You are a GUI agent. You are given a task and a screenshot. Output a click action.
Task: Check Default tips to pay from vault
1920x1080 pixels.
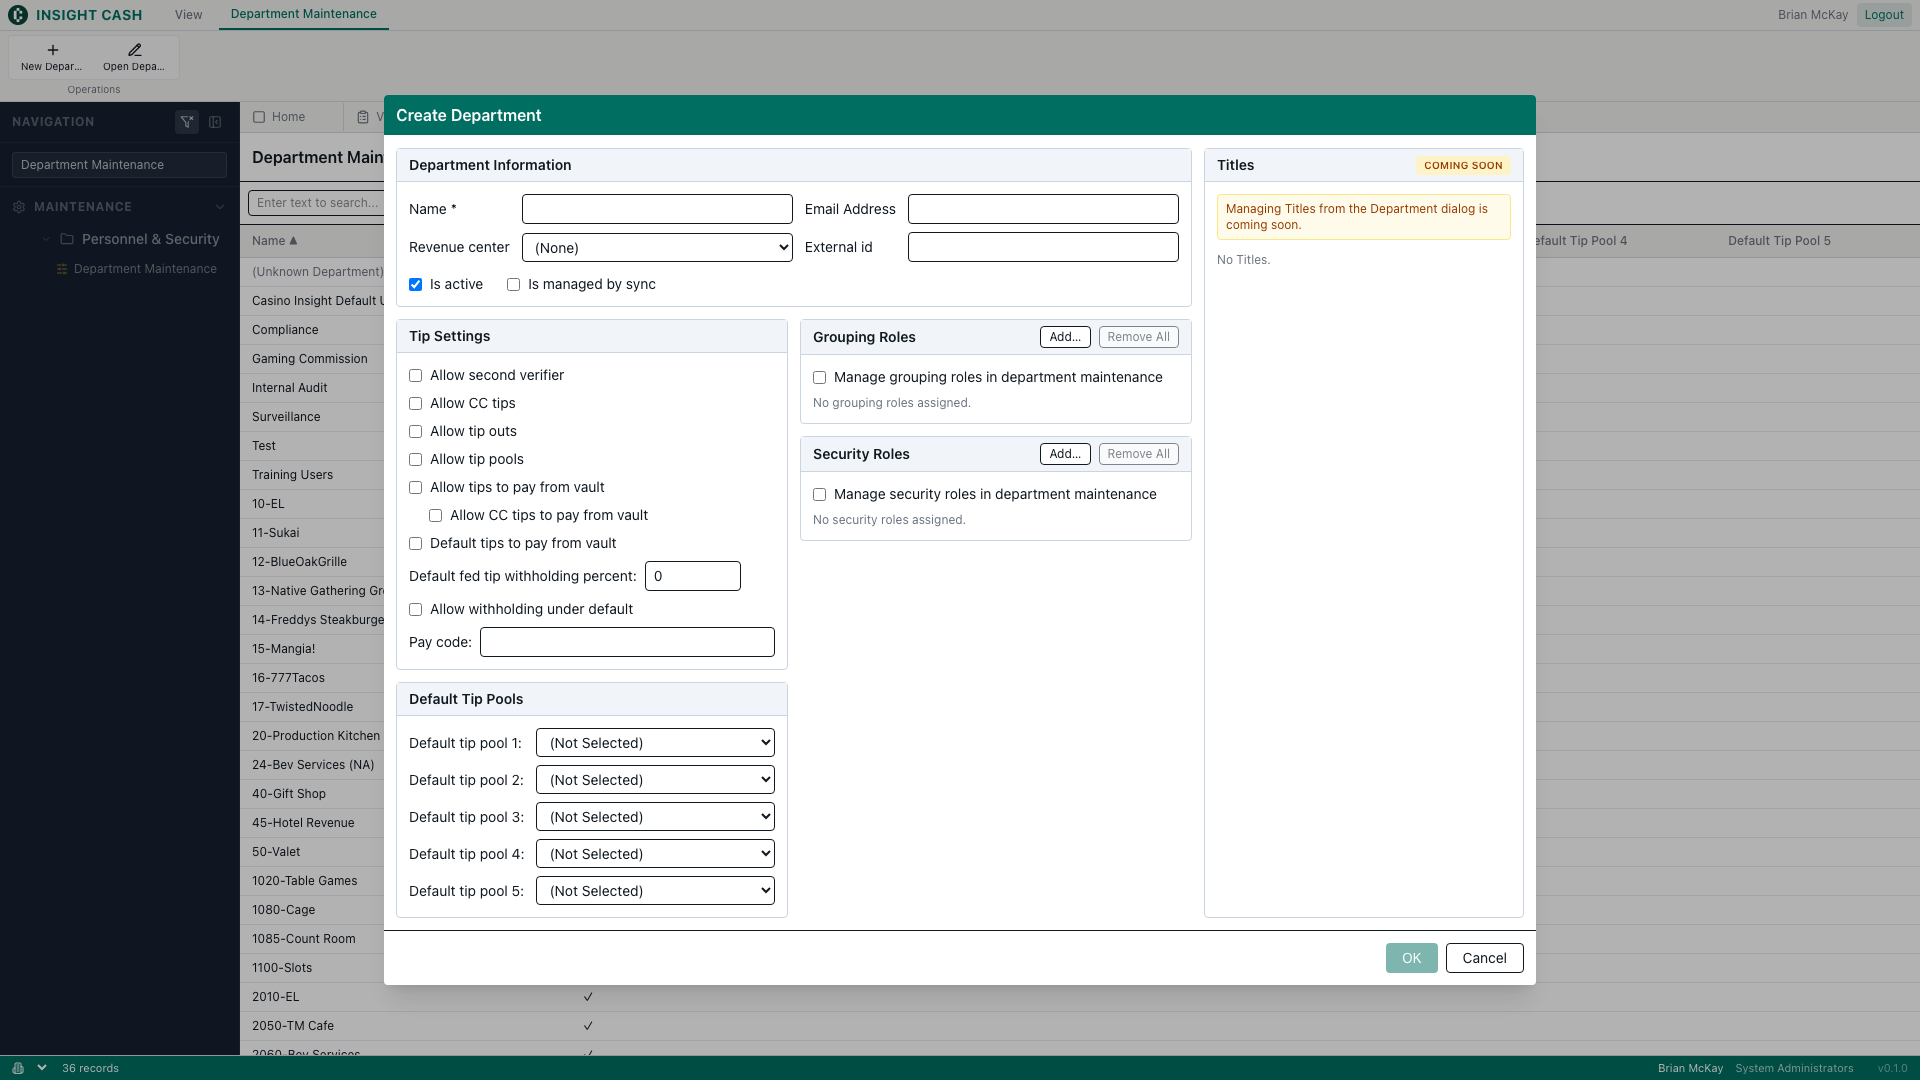coord(415,544)
